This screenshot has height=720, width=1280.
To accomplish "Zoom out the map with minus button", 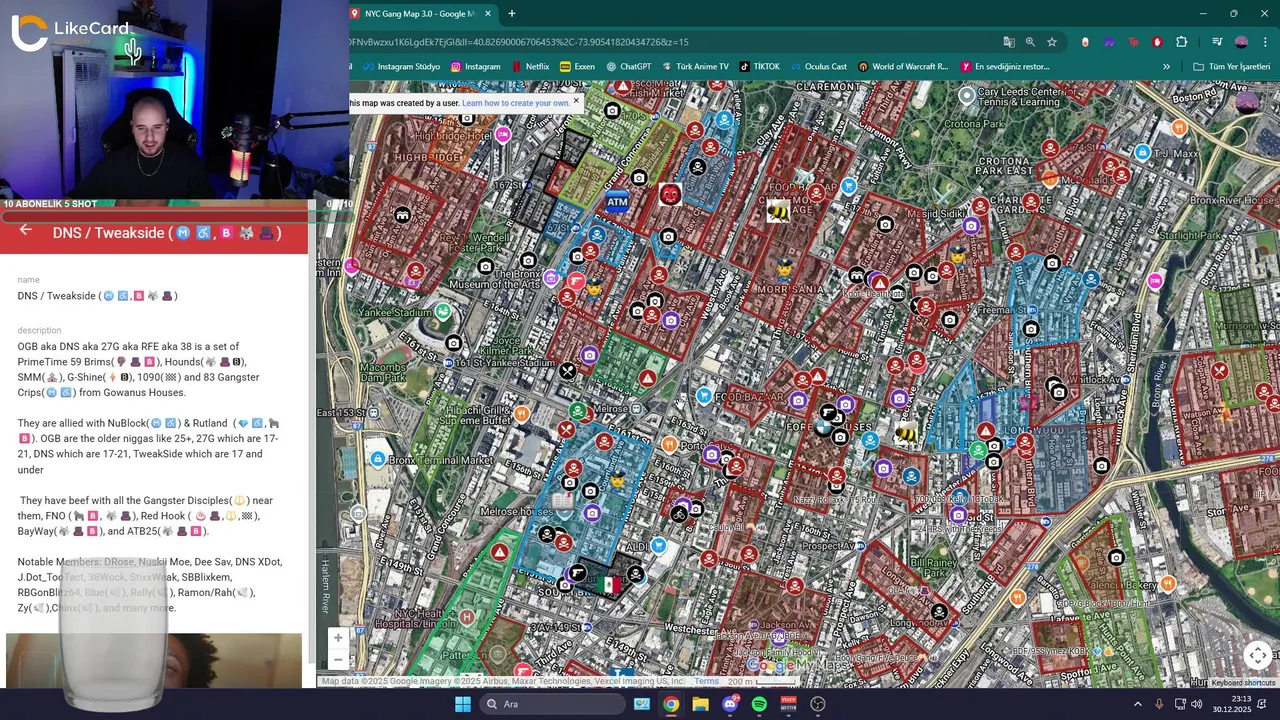I will point(338,659).
